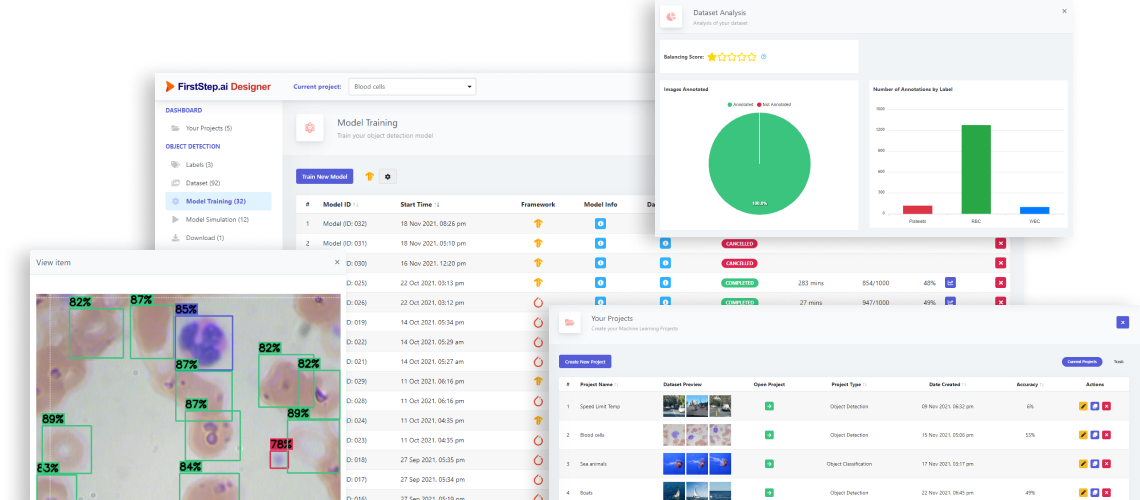Edit the Speed Limit Temp project
1140x500 pixels.
(1083, 406)
